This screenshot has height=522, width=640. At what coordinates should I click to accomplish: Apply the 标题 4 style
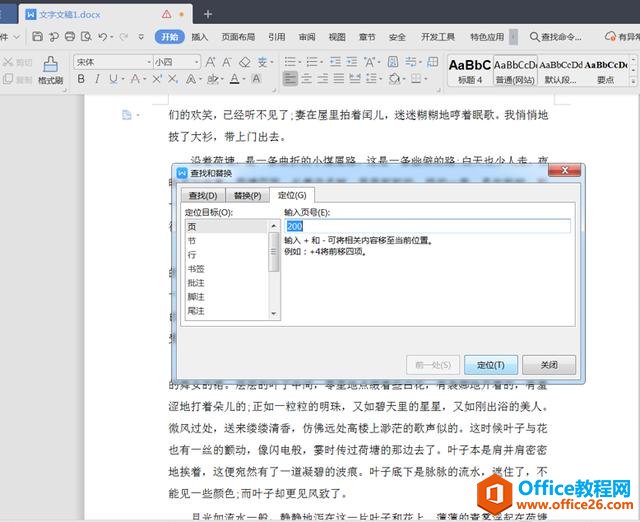click(470, 71)
